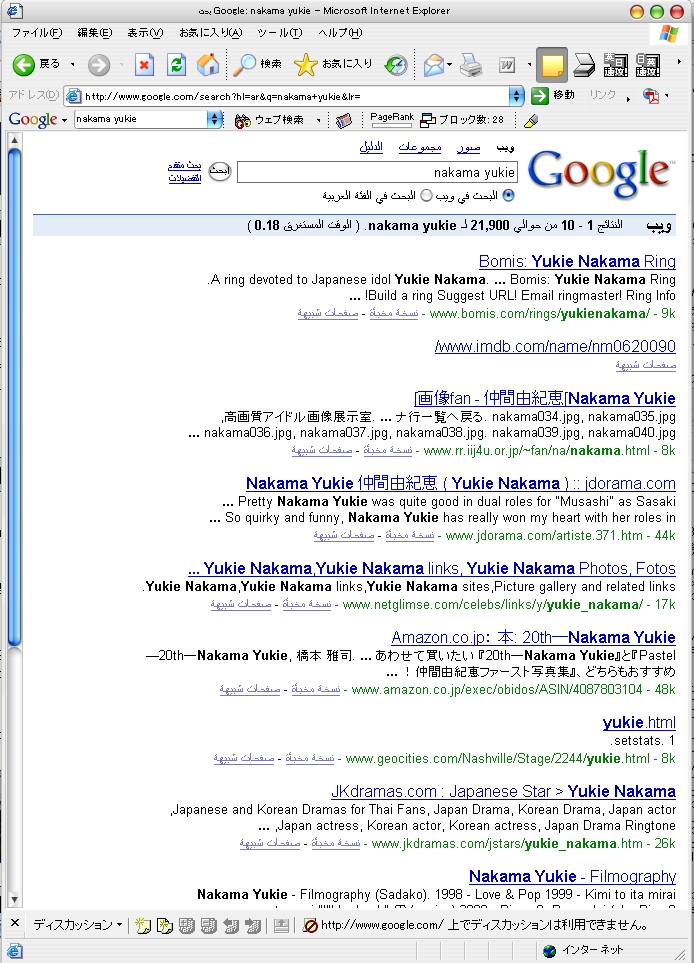Go to Home page icon
This screenshot has height=963, width=694.
[208, 65]
